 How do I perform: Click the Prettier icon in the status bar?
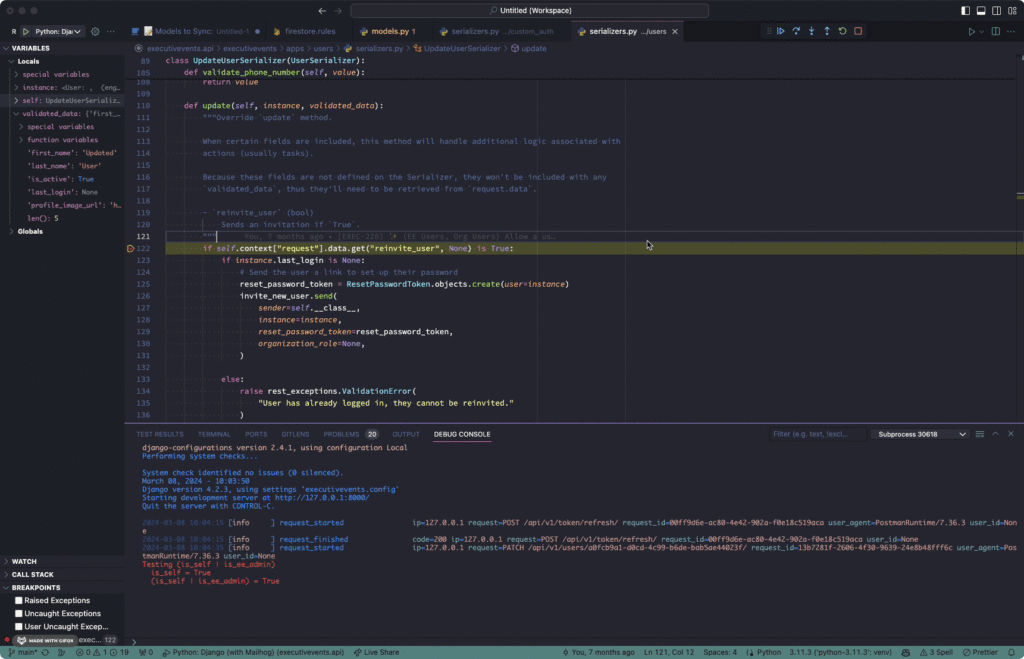point(975,651)
